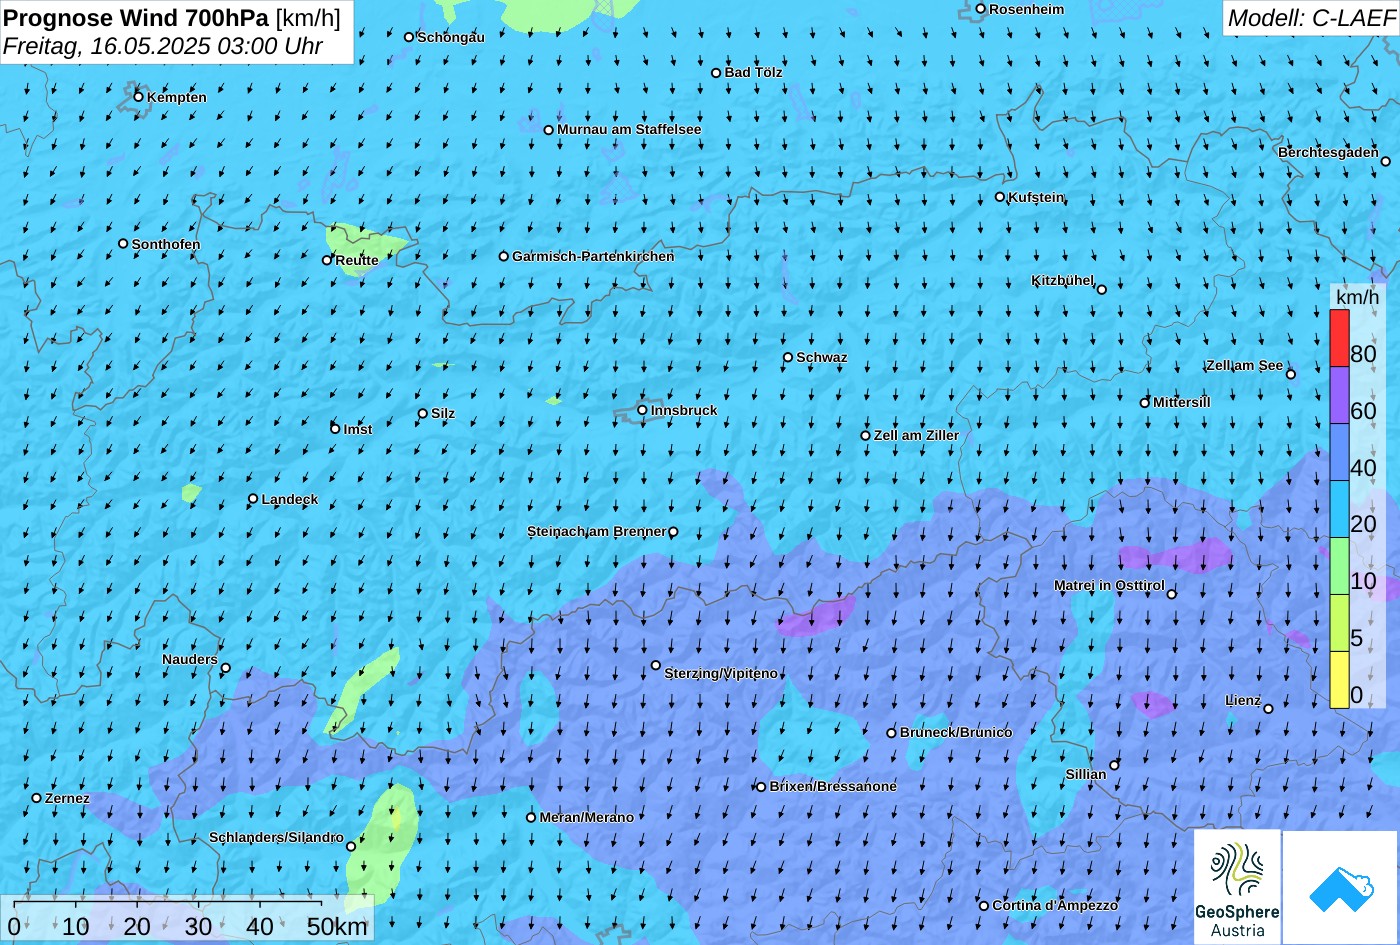
Task: Click the 'Garmisch-Partenkirchen' label
Action: coord(593,256)
